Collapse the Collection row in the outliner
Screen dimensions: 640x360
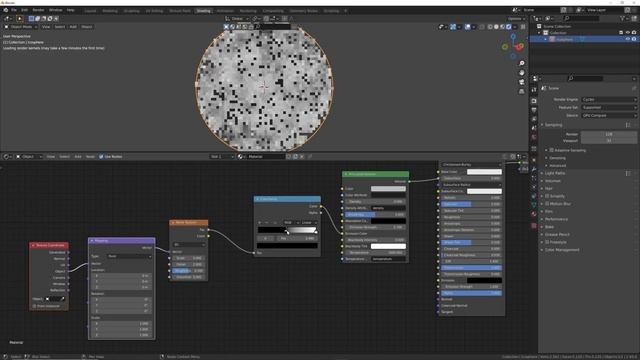tap(539, 33)
